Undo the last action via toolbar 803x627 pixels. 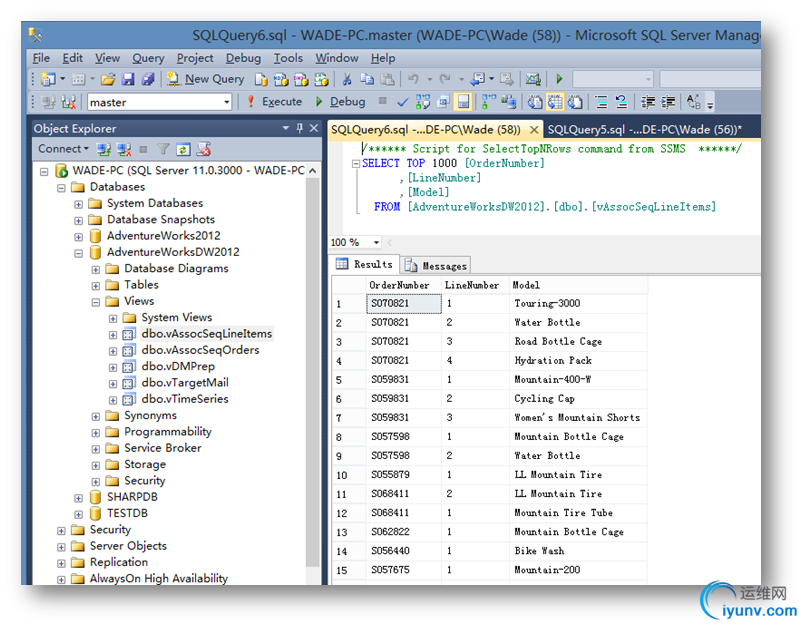414,79
